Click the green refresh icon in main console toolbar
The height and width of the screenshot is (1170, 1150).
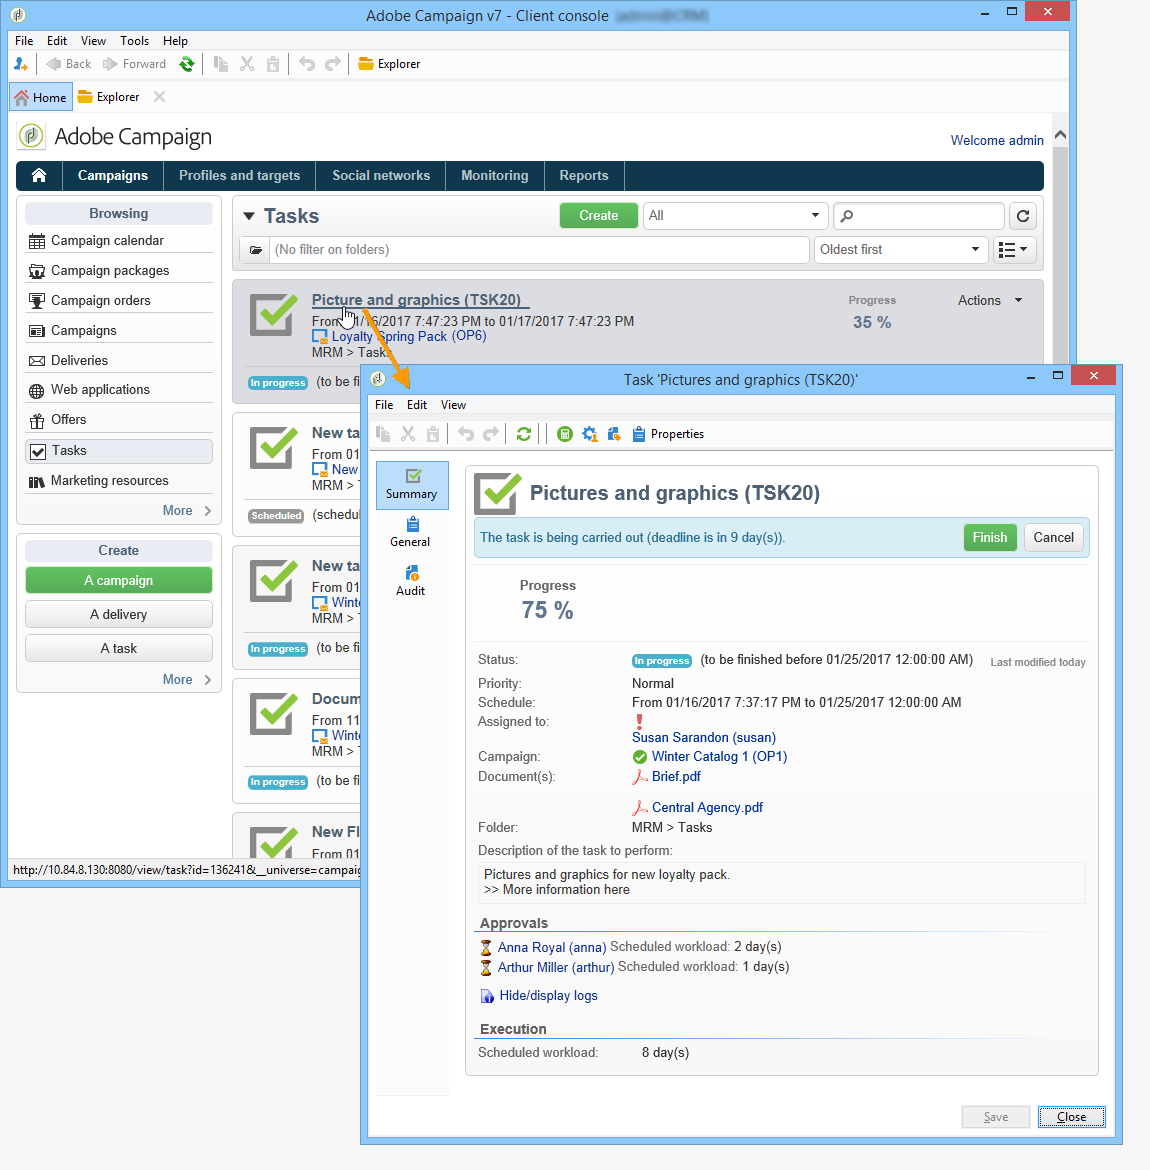pos(187,64)
